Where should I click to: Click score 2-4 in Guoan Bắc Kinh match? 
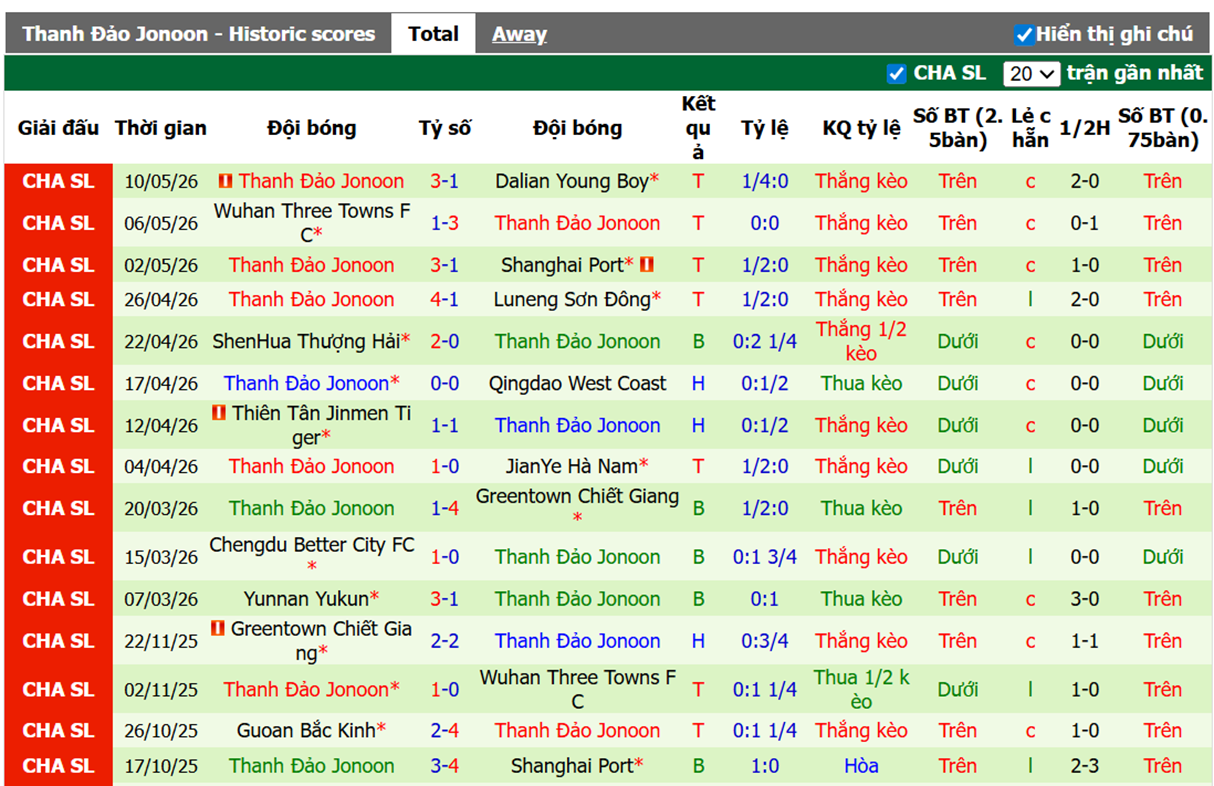click(x=445, y=731)
